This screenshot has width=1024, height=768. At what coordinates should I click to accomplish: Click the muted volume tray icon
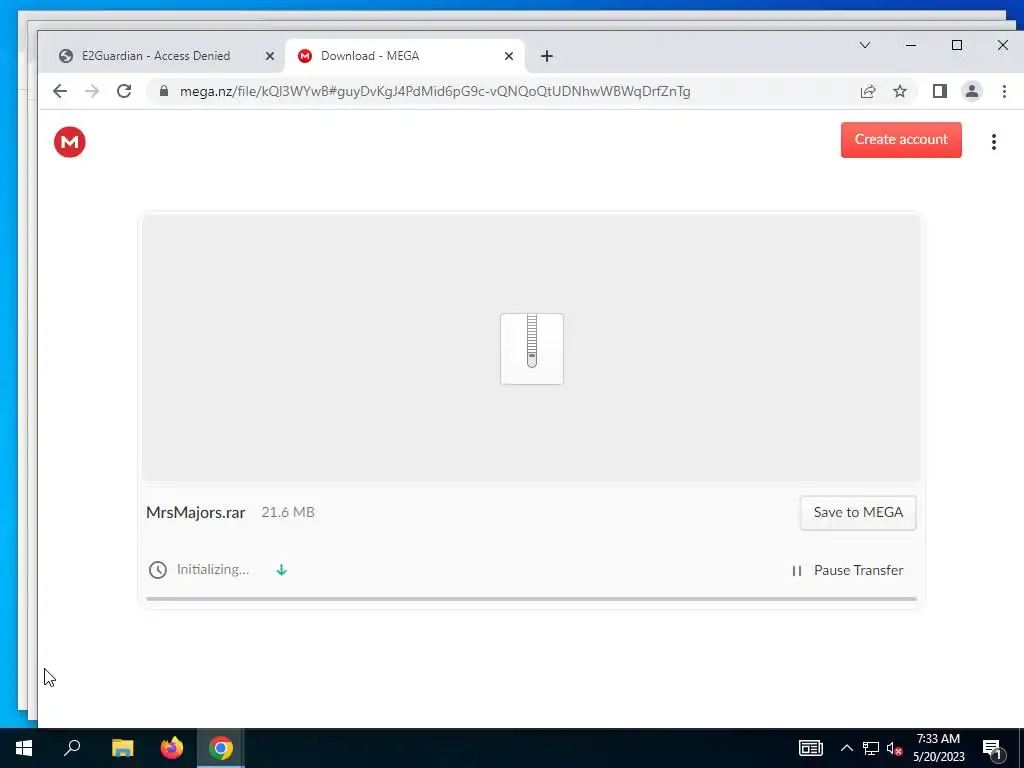[x=894, y=748]
